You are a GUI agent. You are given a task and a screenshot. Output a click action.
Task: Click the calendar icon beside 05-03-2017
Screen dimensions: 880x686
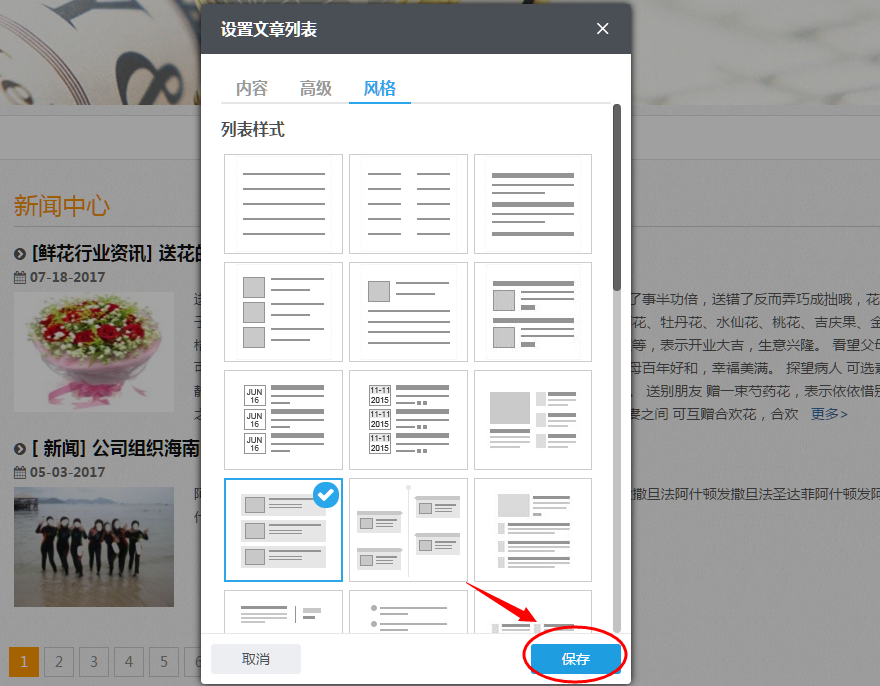(x=19, y=473)
